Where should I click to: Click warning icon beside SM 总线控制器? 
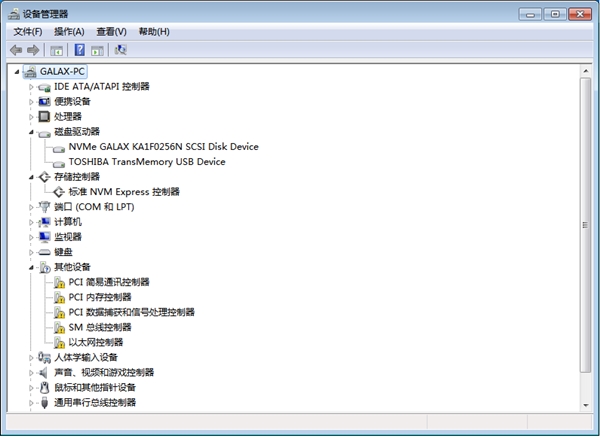tap(59, 327)
